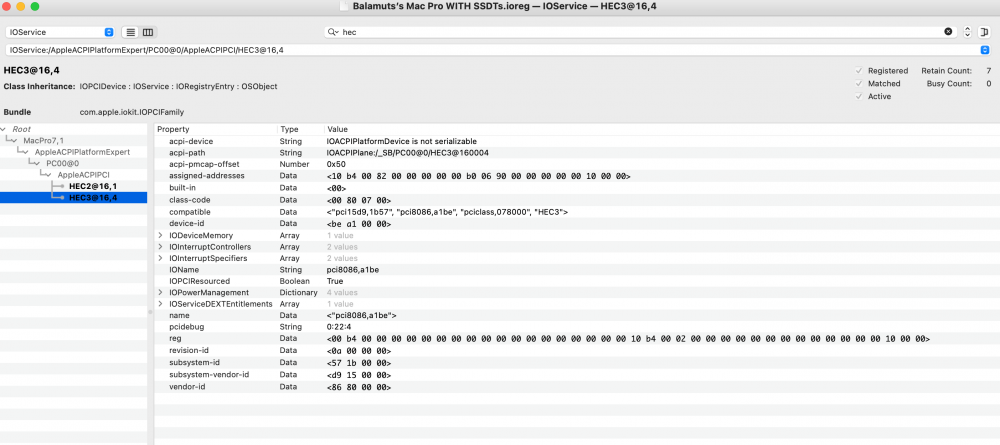The image size is (1000, 445).
Task: Click the compatible value starting with "pci15d9,1b57"
Action: point(447,211)
